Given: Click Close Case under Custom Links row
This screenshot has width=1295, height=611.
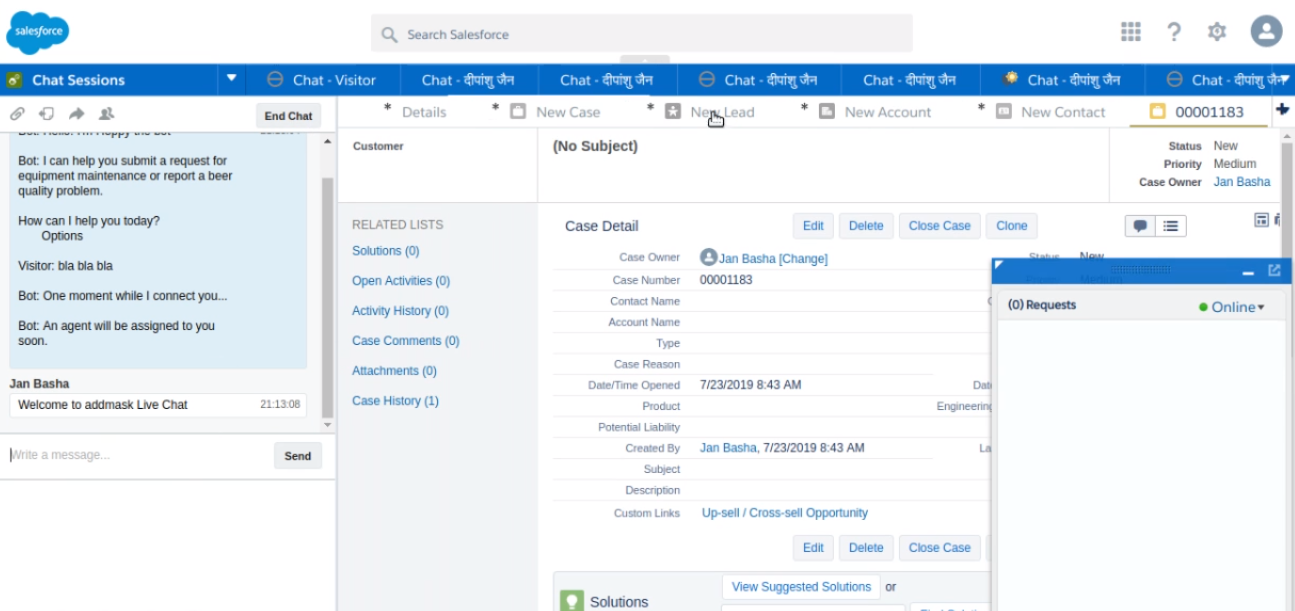Looking at the screenshot, I should pos(939,548).
